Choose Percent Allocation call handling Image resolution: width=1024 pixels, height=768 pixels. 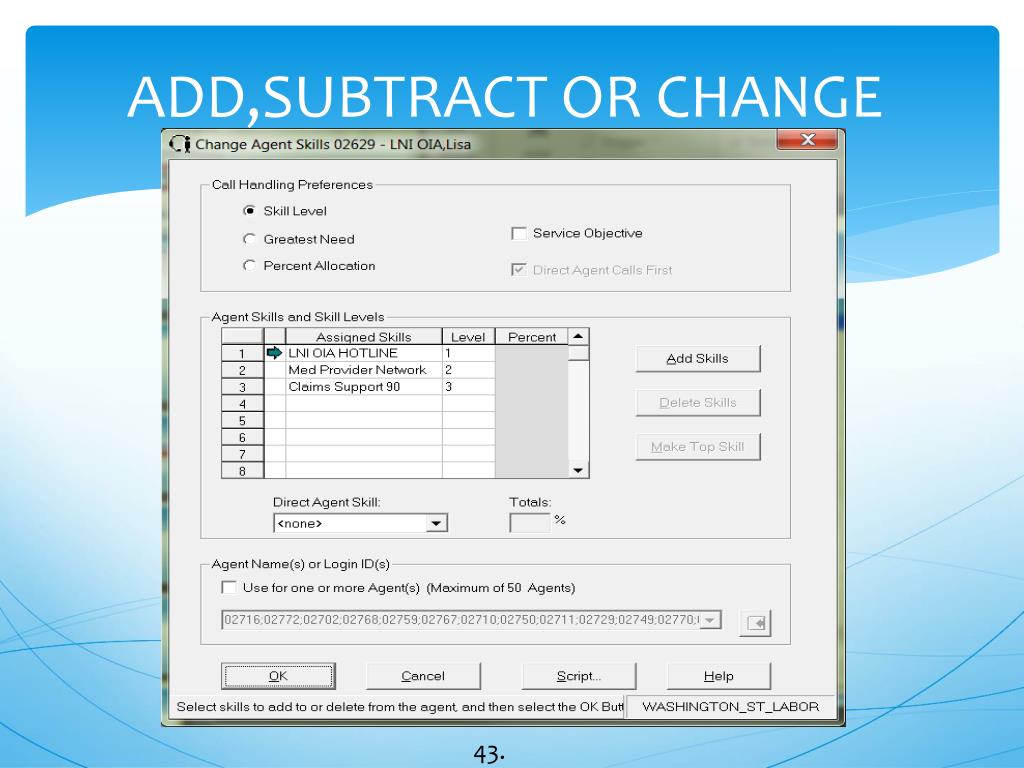coord(249,265)
